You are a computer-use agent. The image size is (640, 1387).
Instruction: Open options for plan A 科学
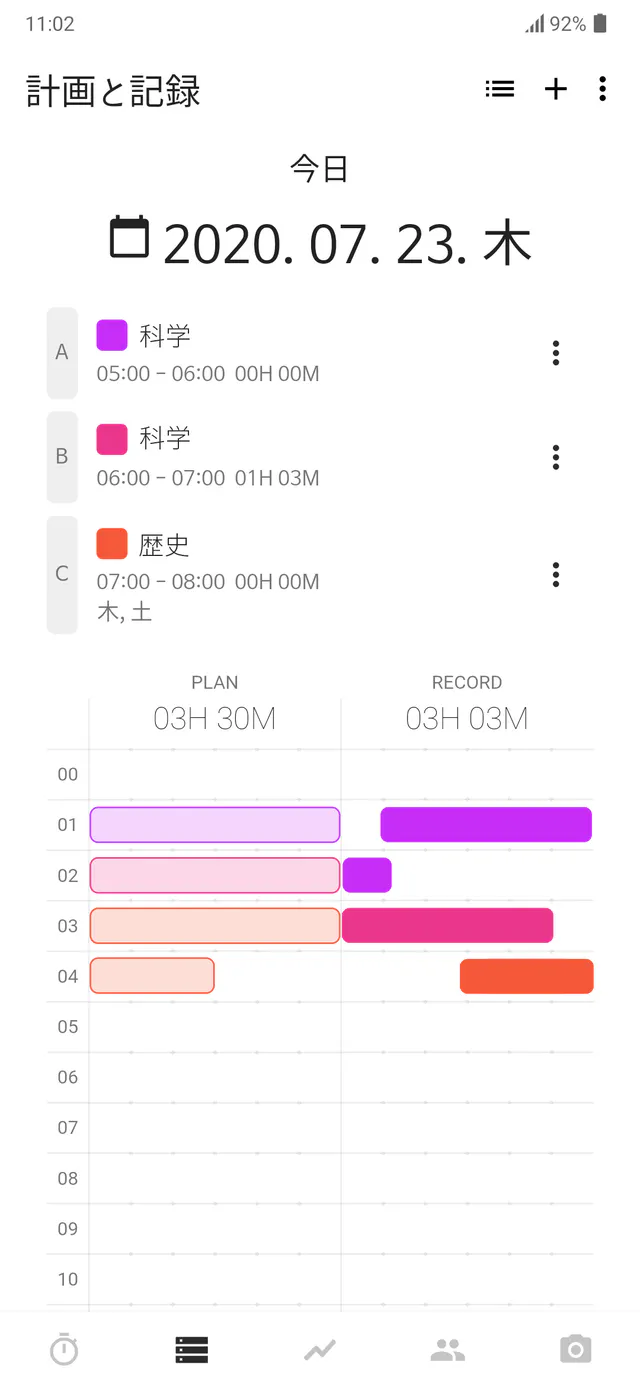[x=555, y=353]
